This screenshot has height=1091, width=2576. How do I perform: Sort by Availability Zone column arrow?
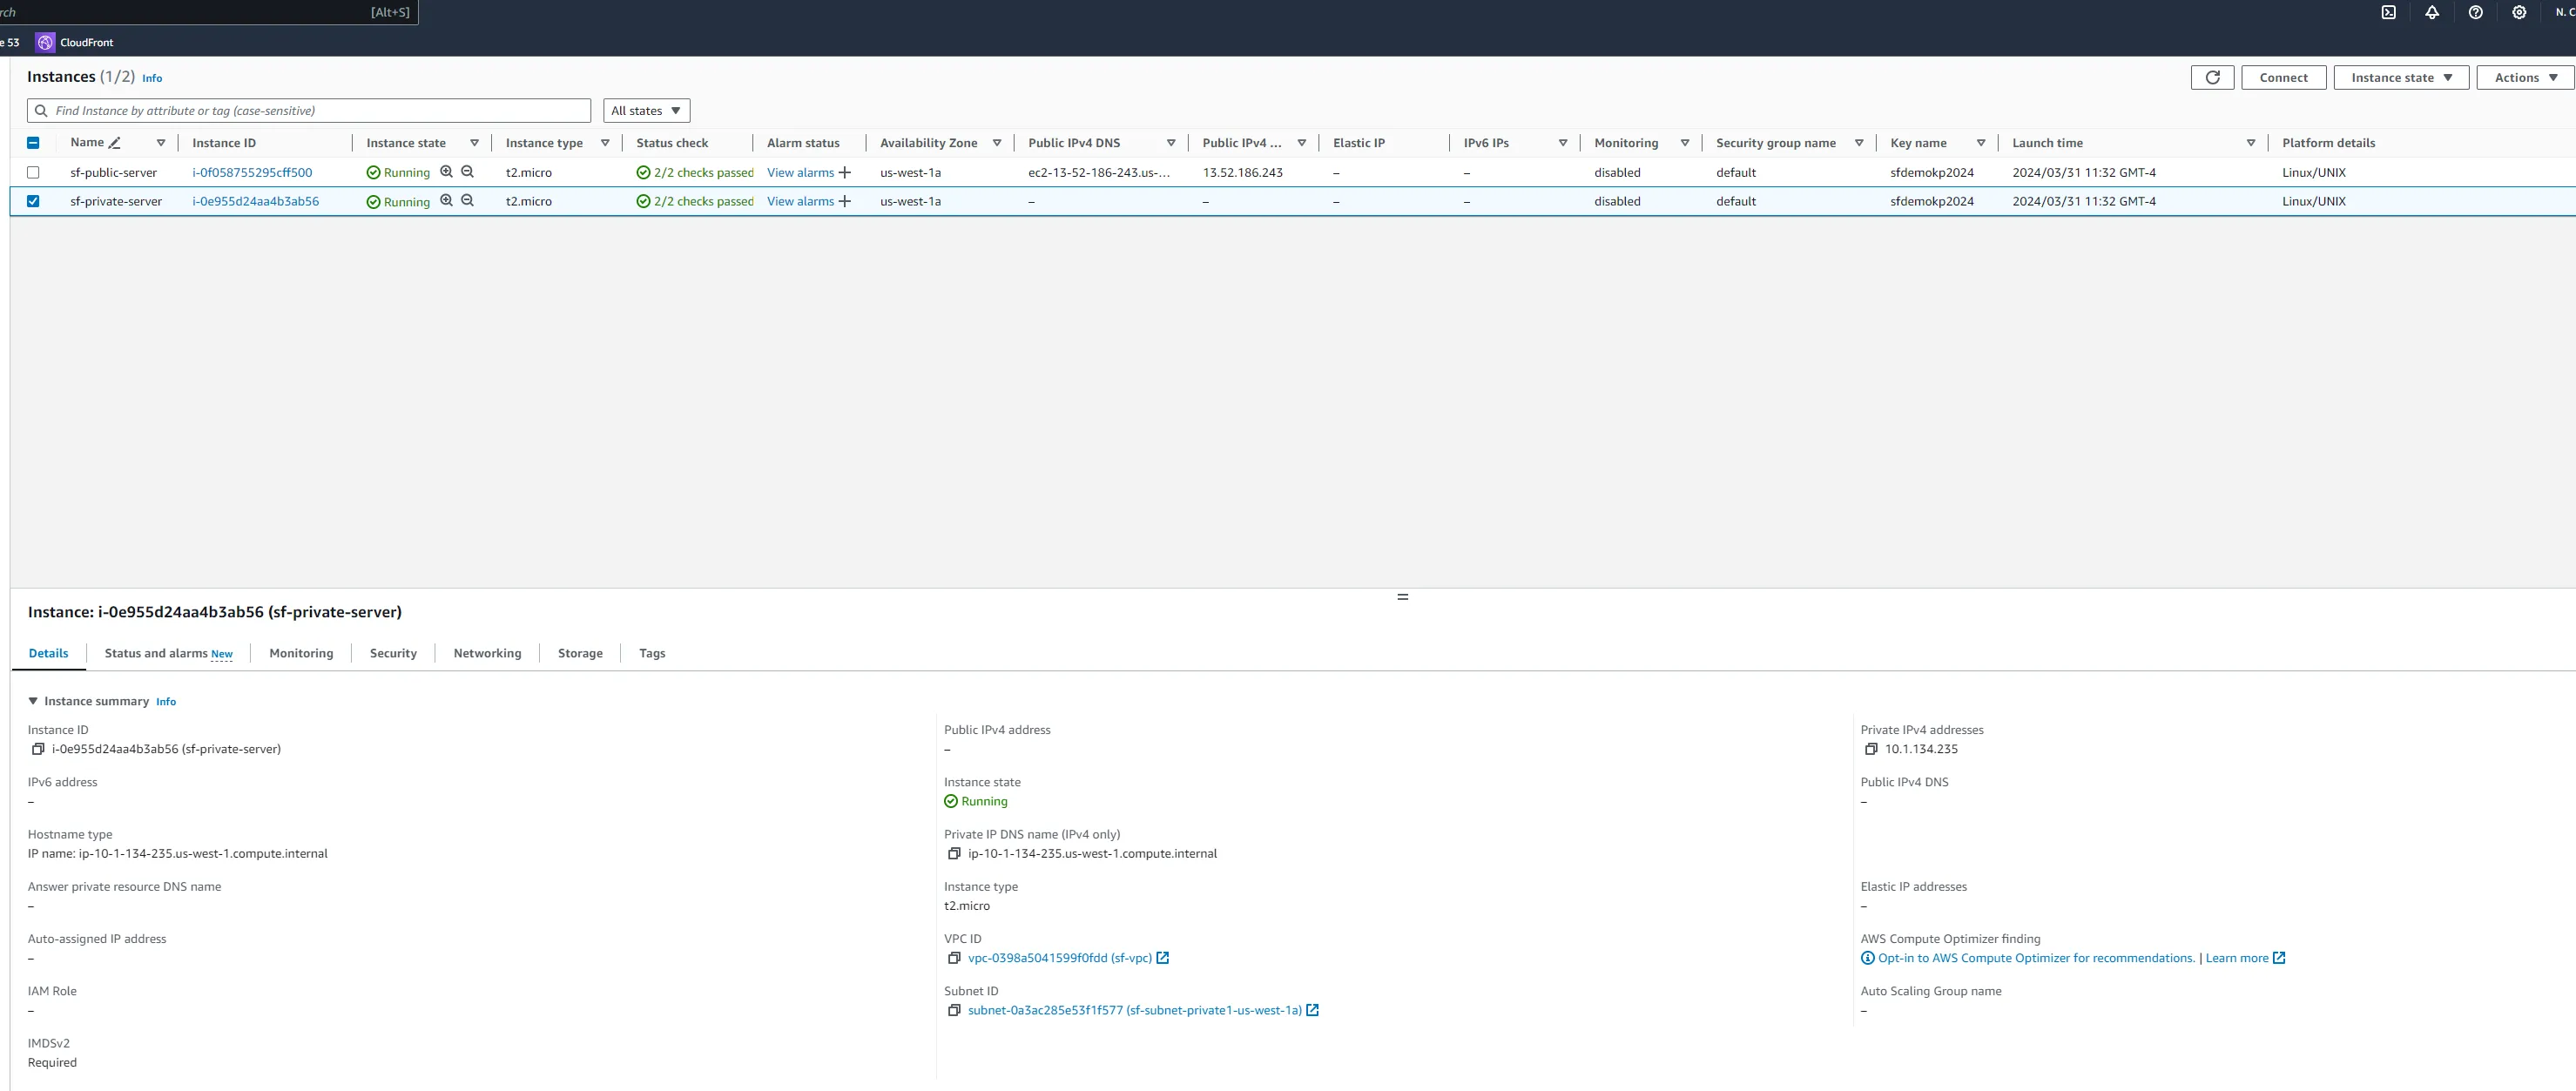997,143
